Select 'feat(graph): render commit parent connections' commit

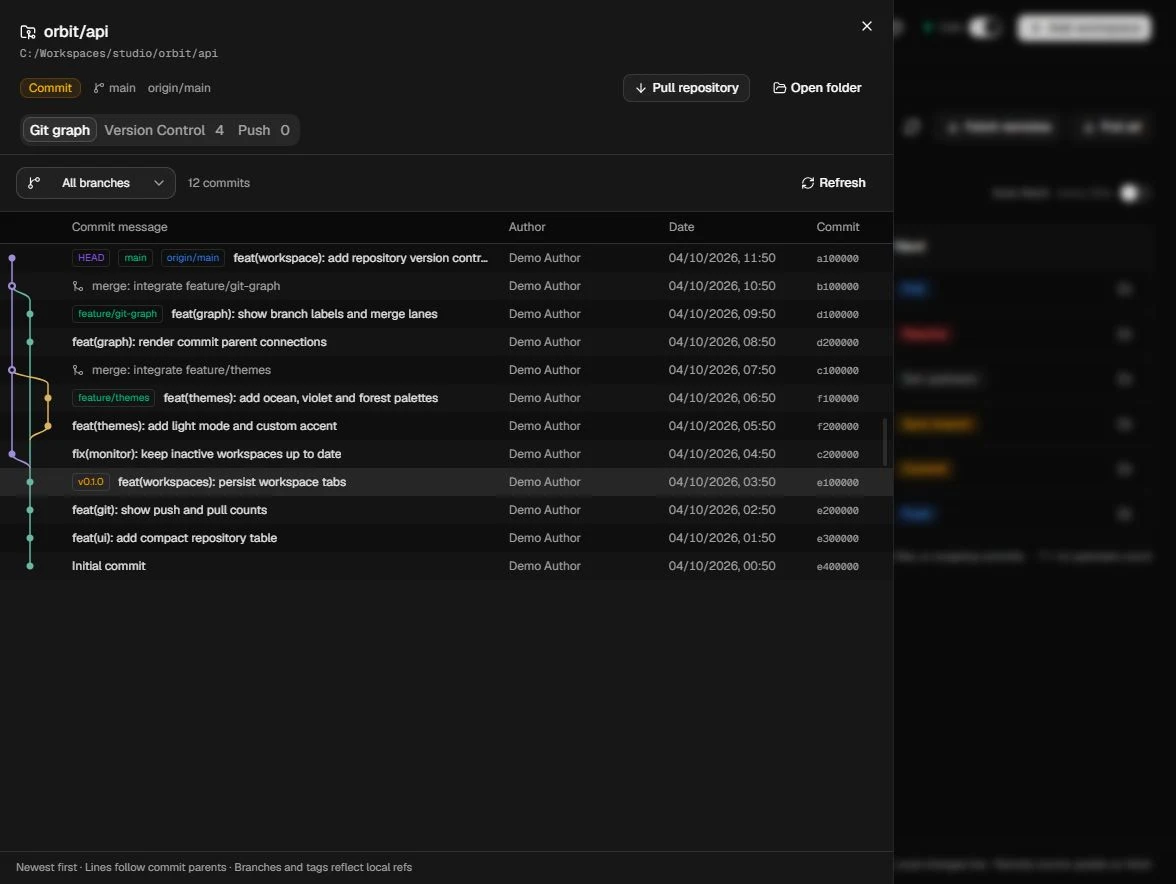(446, 342)
